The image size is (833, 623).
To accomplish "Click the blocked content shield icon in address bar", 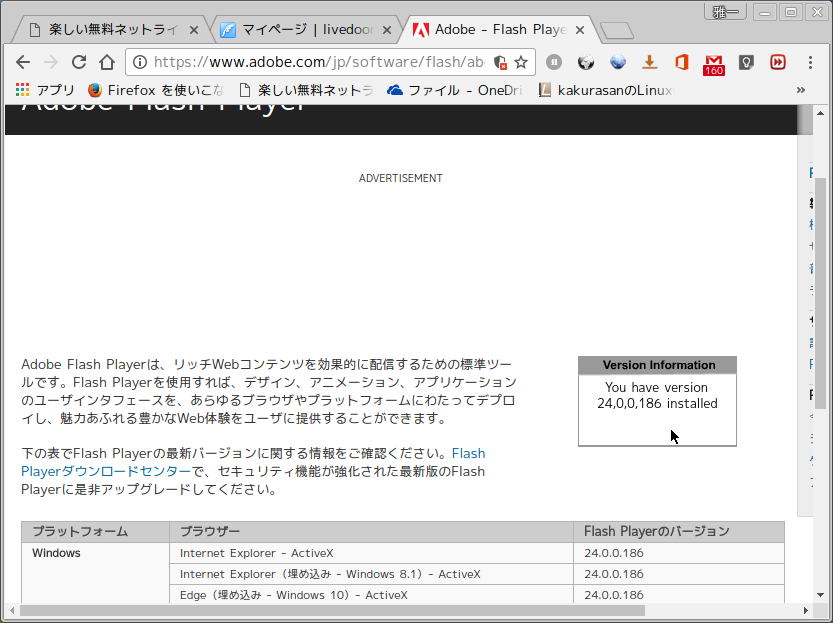I will (500, 62).
